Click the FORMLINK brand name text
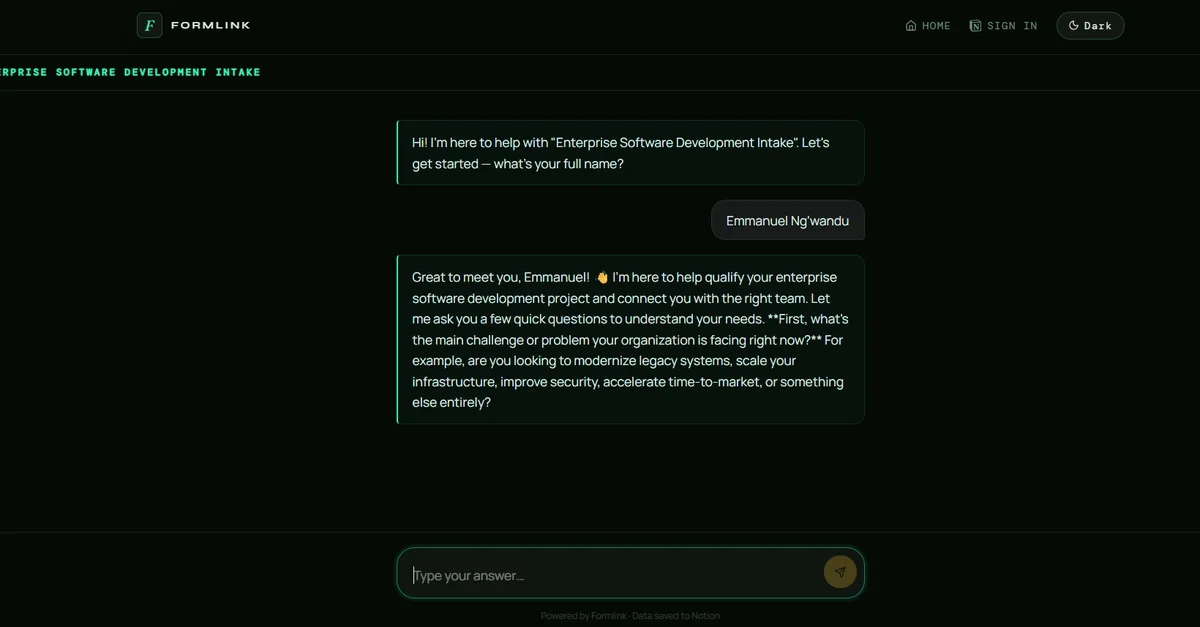 pos(210,25)
